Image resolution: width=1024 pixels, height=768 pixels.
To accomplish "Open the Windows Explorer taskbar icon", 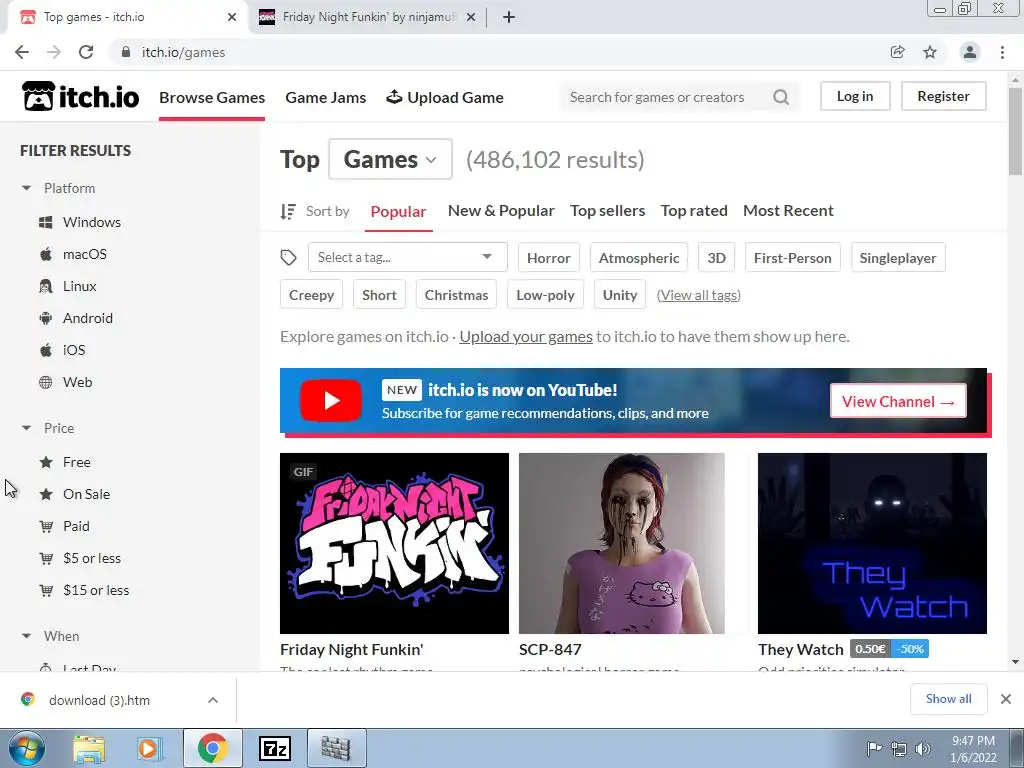I will coord(89,748).
